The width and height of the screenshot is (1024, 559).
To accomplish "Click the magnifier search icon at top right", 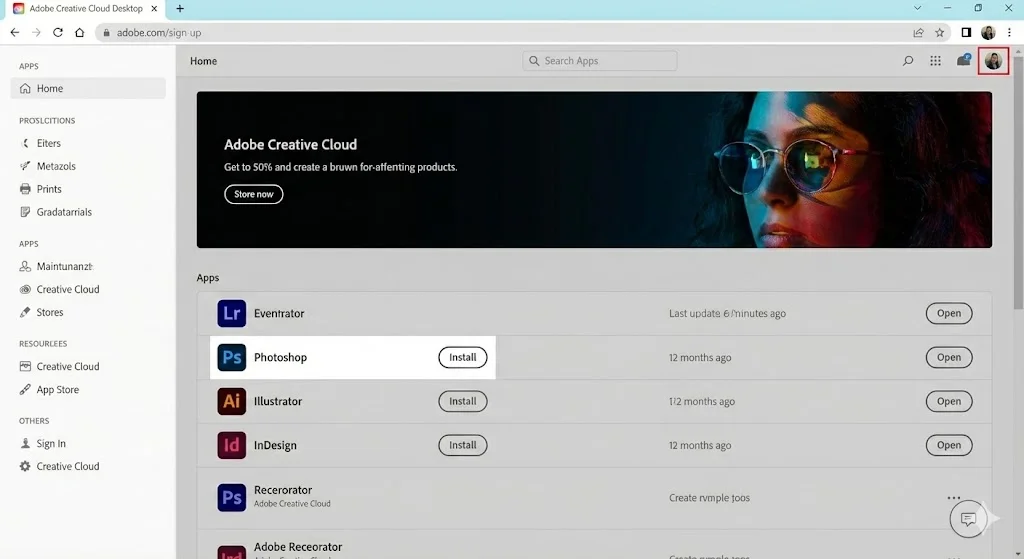I will [x=908, y=61].
